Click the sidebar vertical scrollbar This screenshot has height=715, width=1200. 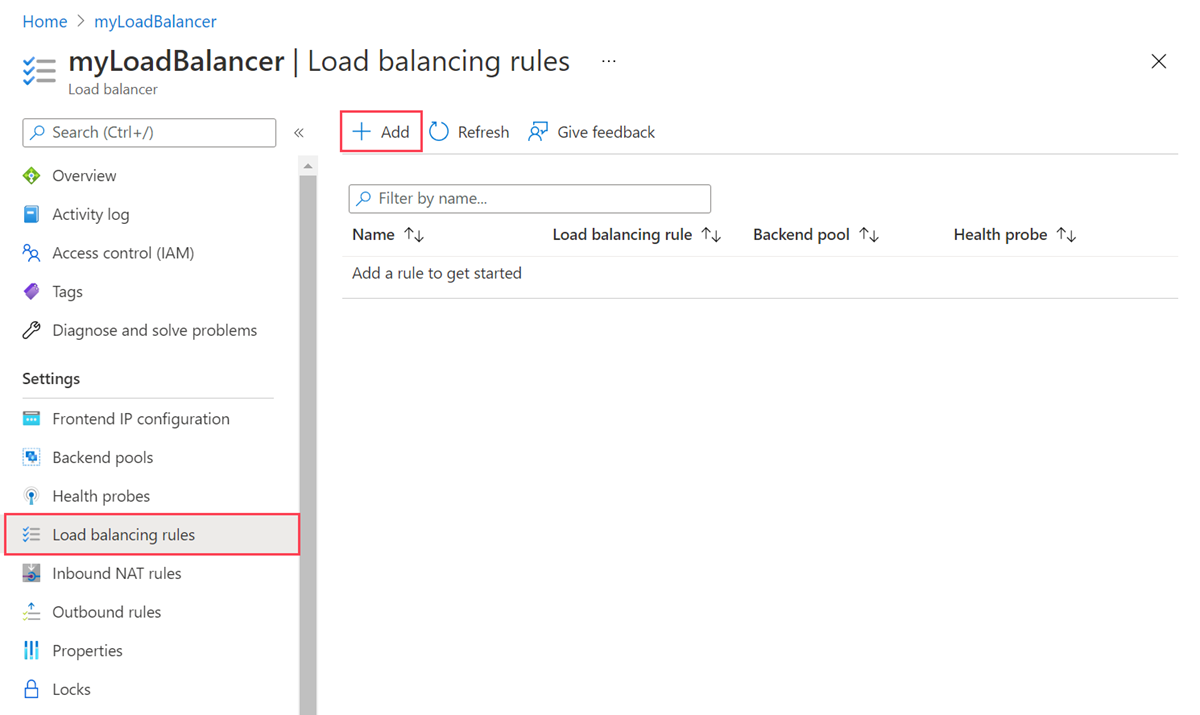click(x=308, y=444)
